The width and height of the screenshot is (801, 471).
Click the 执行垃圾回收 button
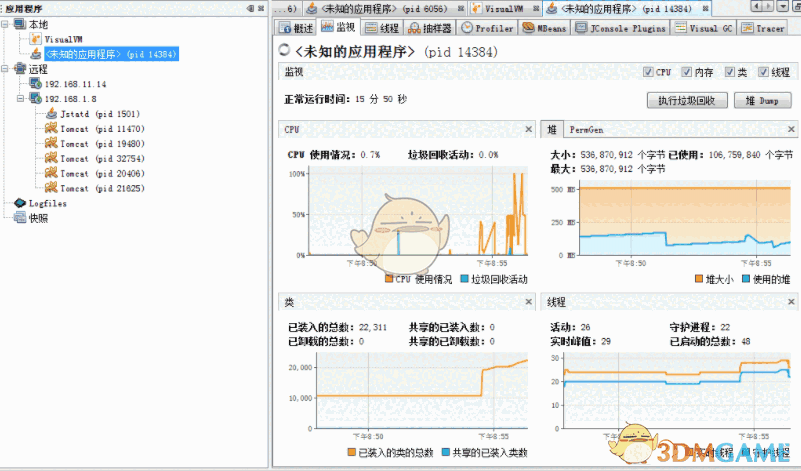tap(687, 101)
